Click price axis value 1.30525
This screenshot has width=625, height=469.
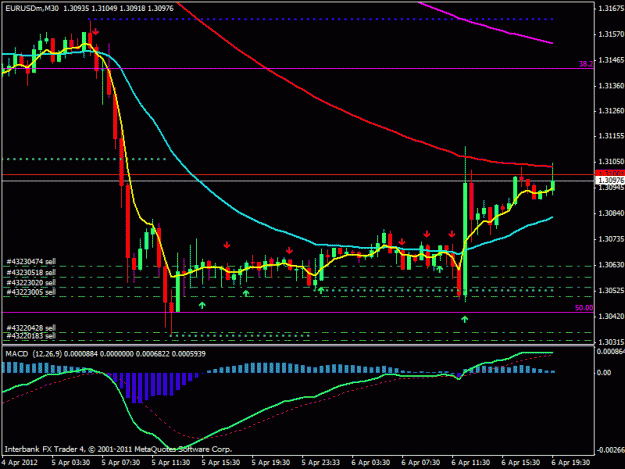pos(611,290)
